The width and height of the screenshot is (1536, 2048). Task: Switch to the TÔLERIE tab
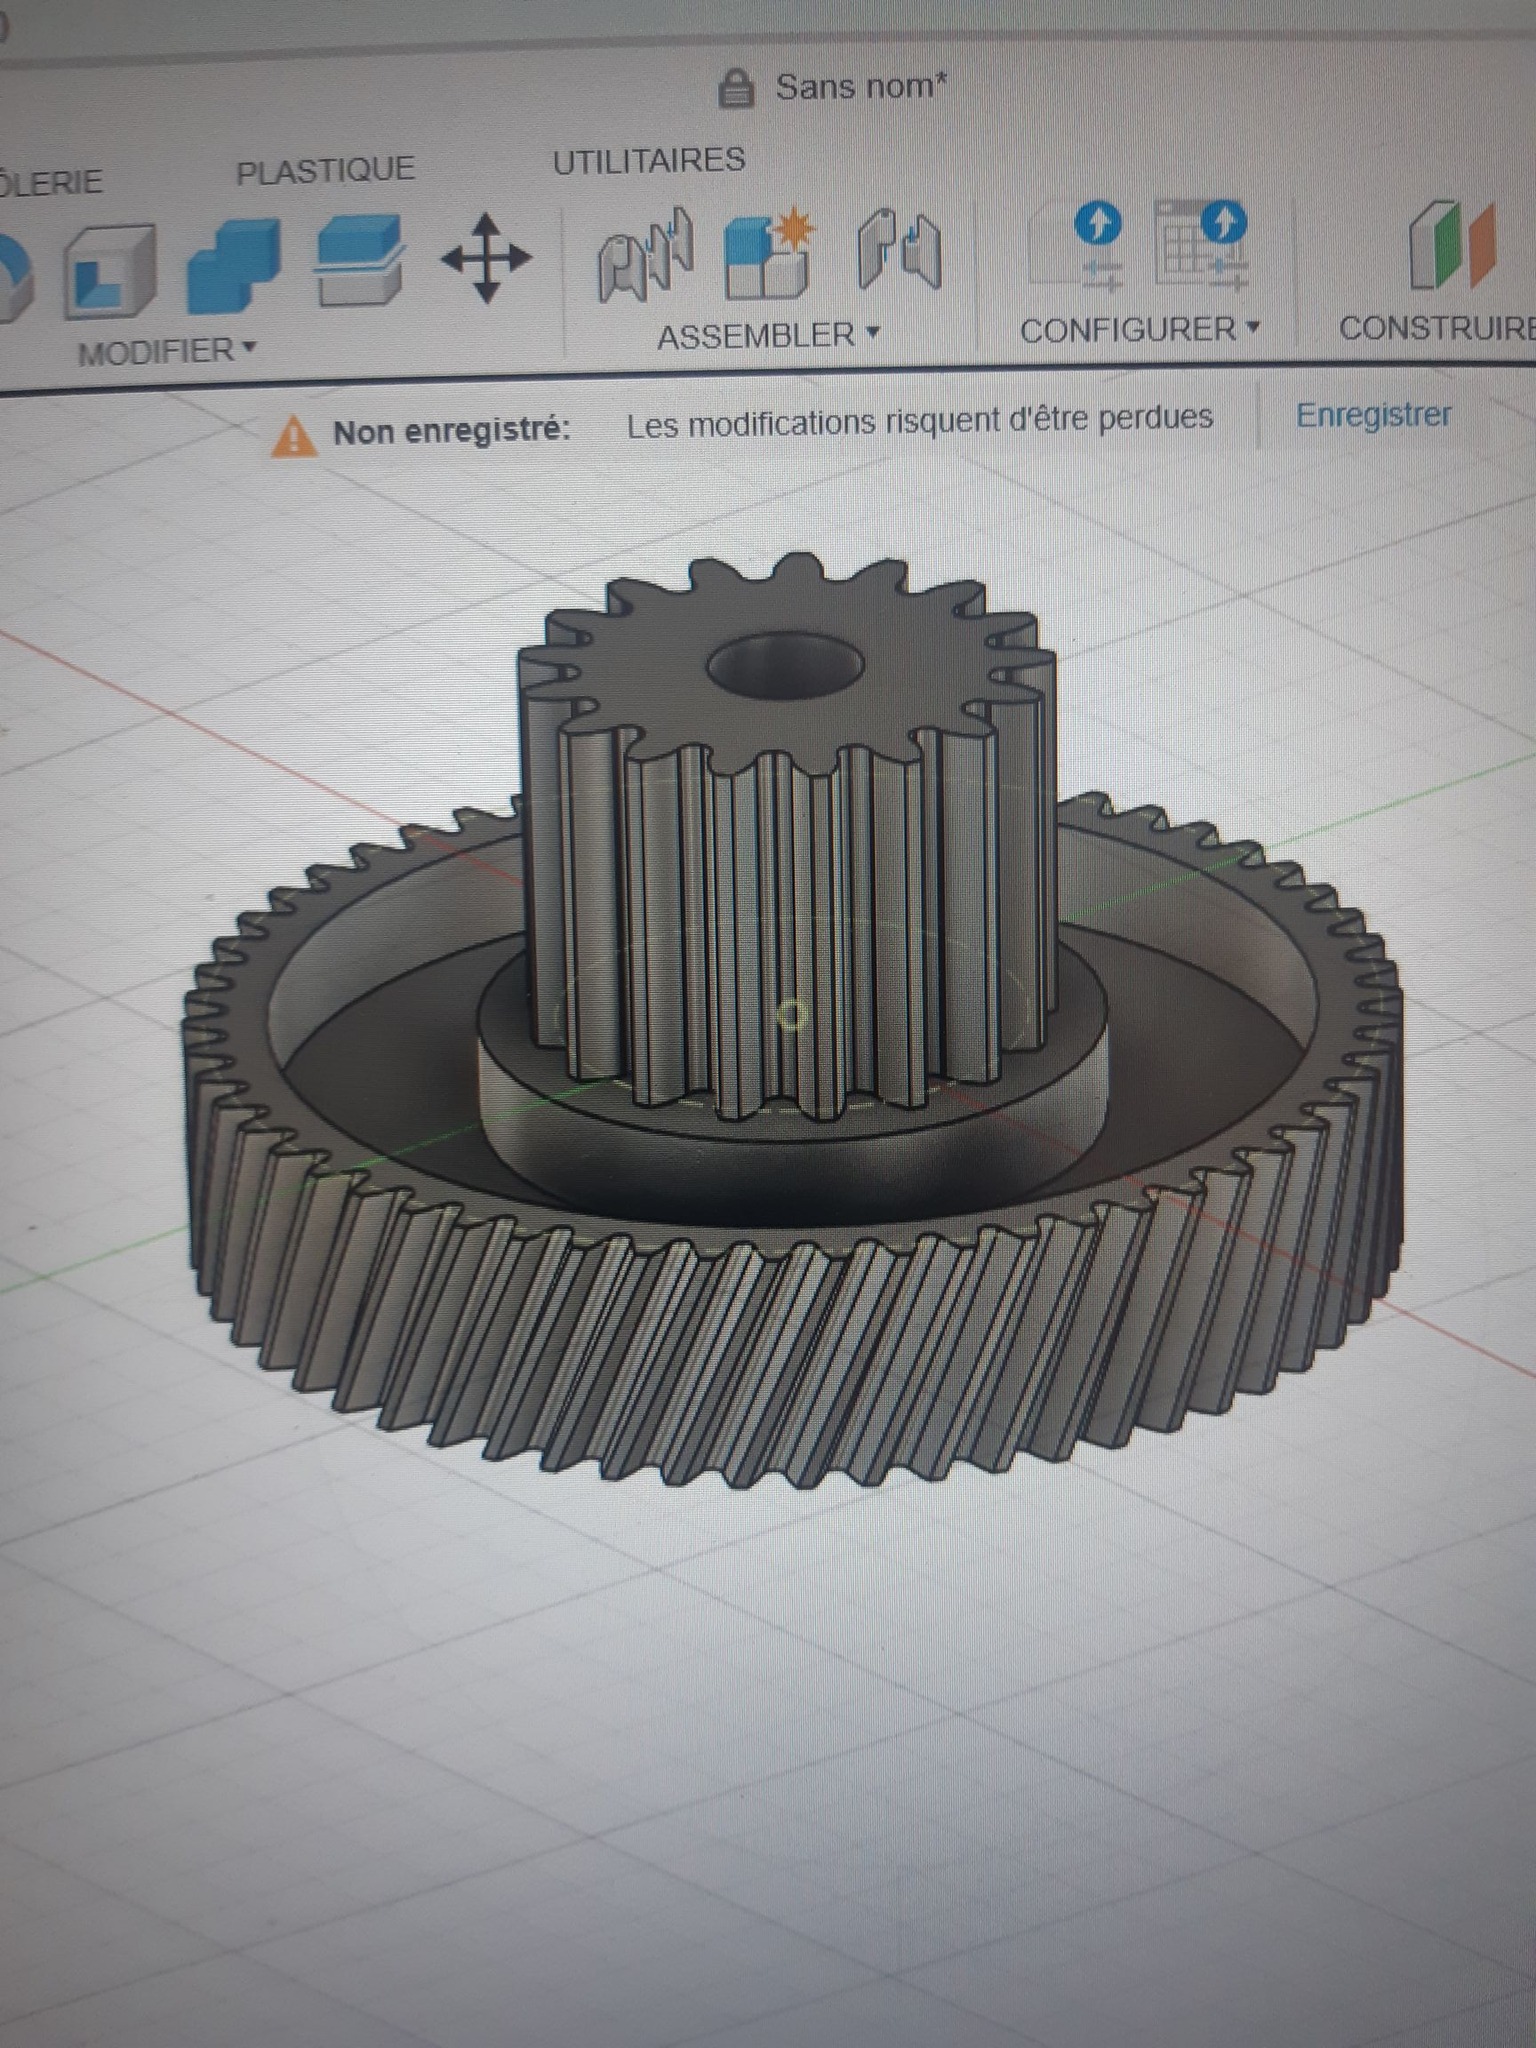[50, 182]
